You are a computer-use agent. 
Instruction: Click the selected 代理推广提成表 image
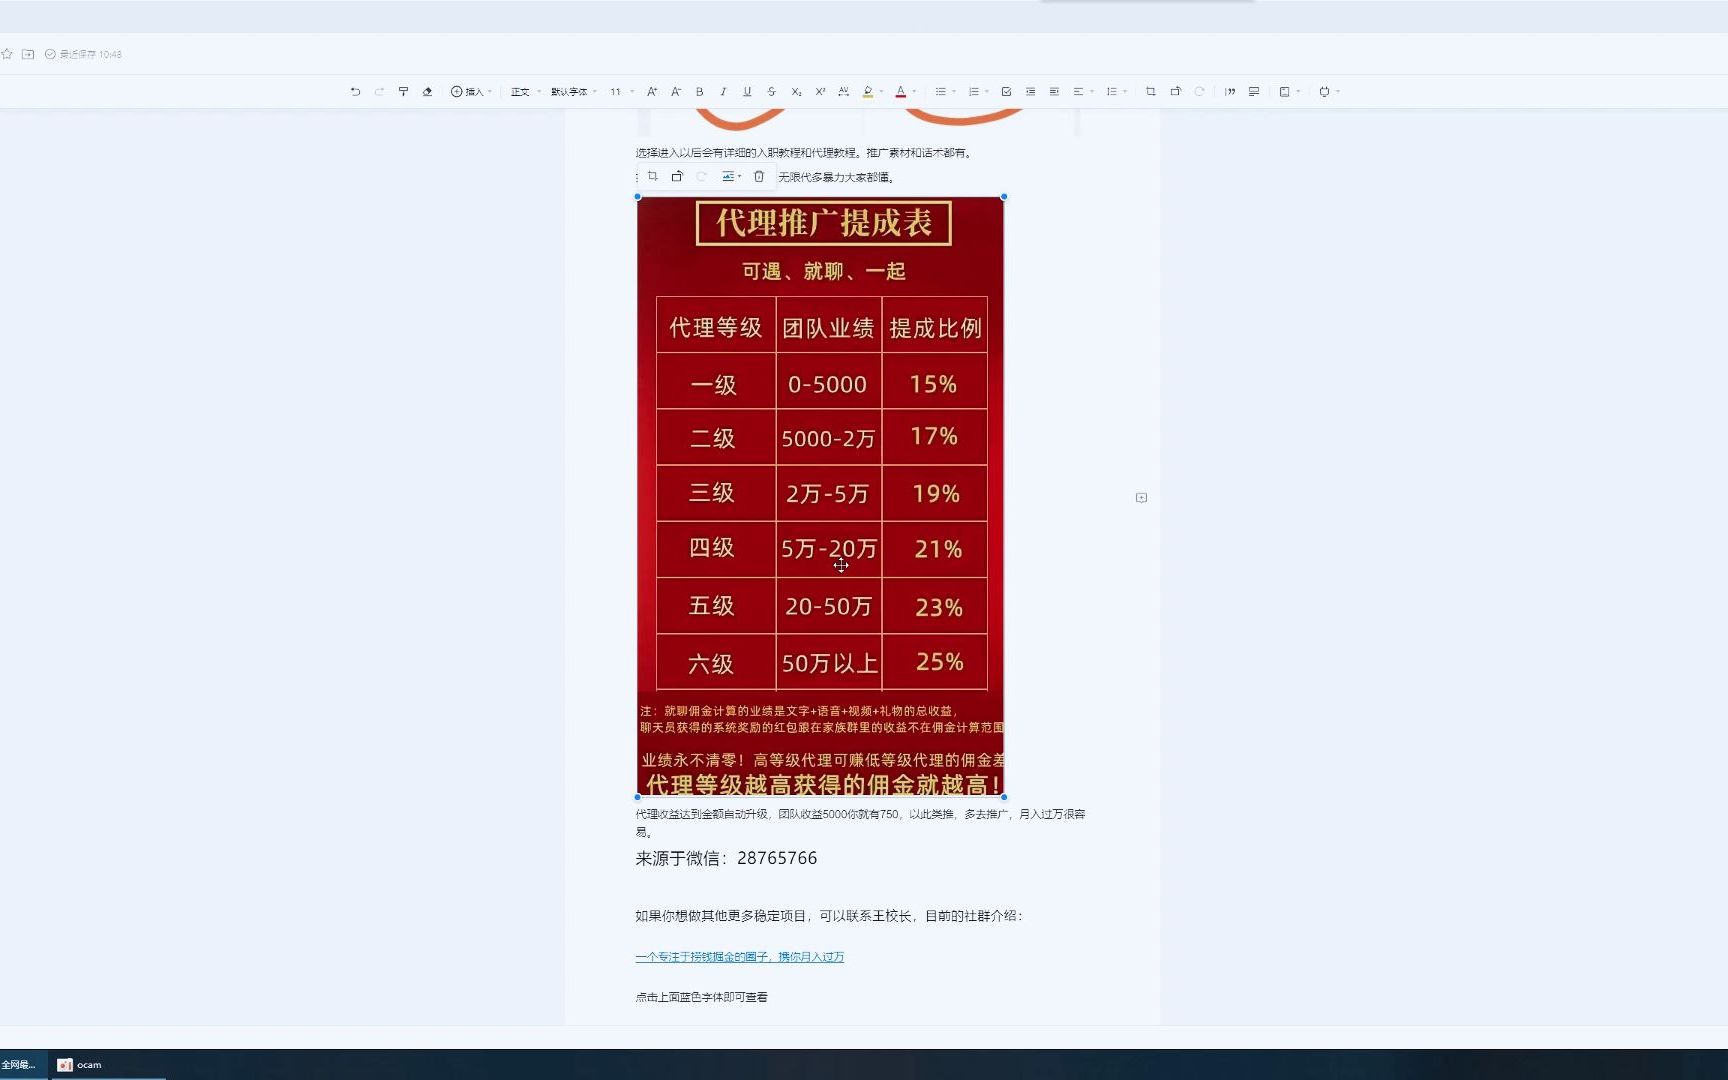pos(821,497)
